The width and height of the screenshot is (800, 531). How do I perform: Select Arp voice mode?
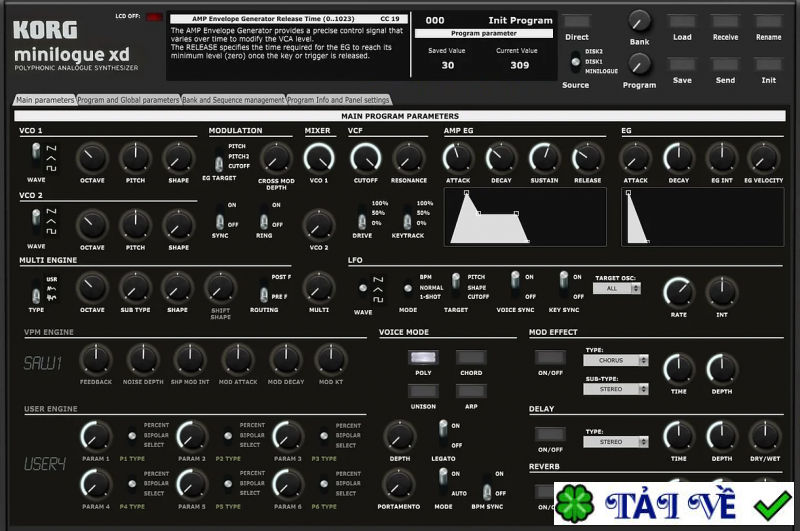[471, 391]
